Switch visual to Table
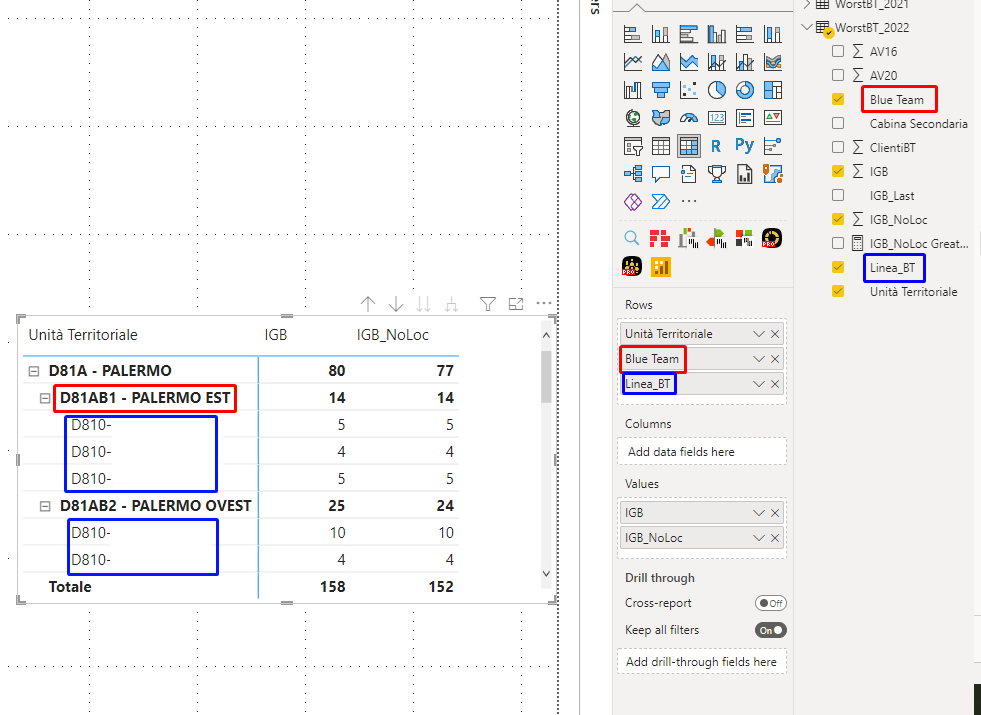The height and width of the screenshot is (715, 981). point(661,146)
